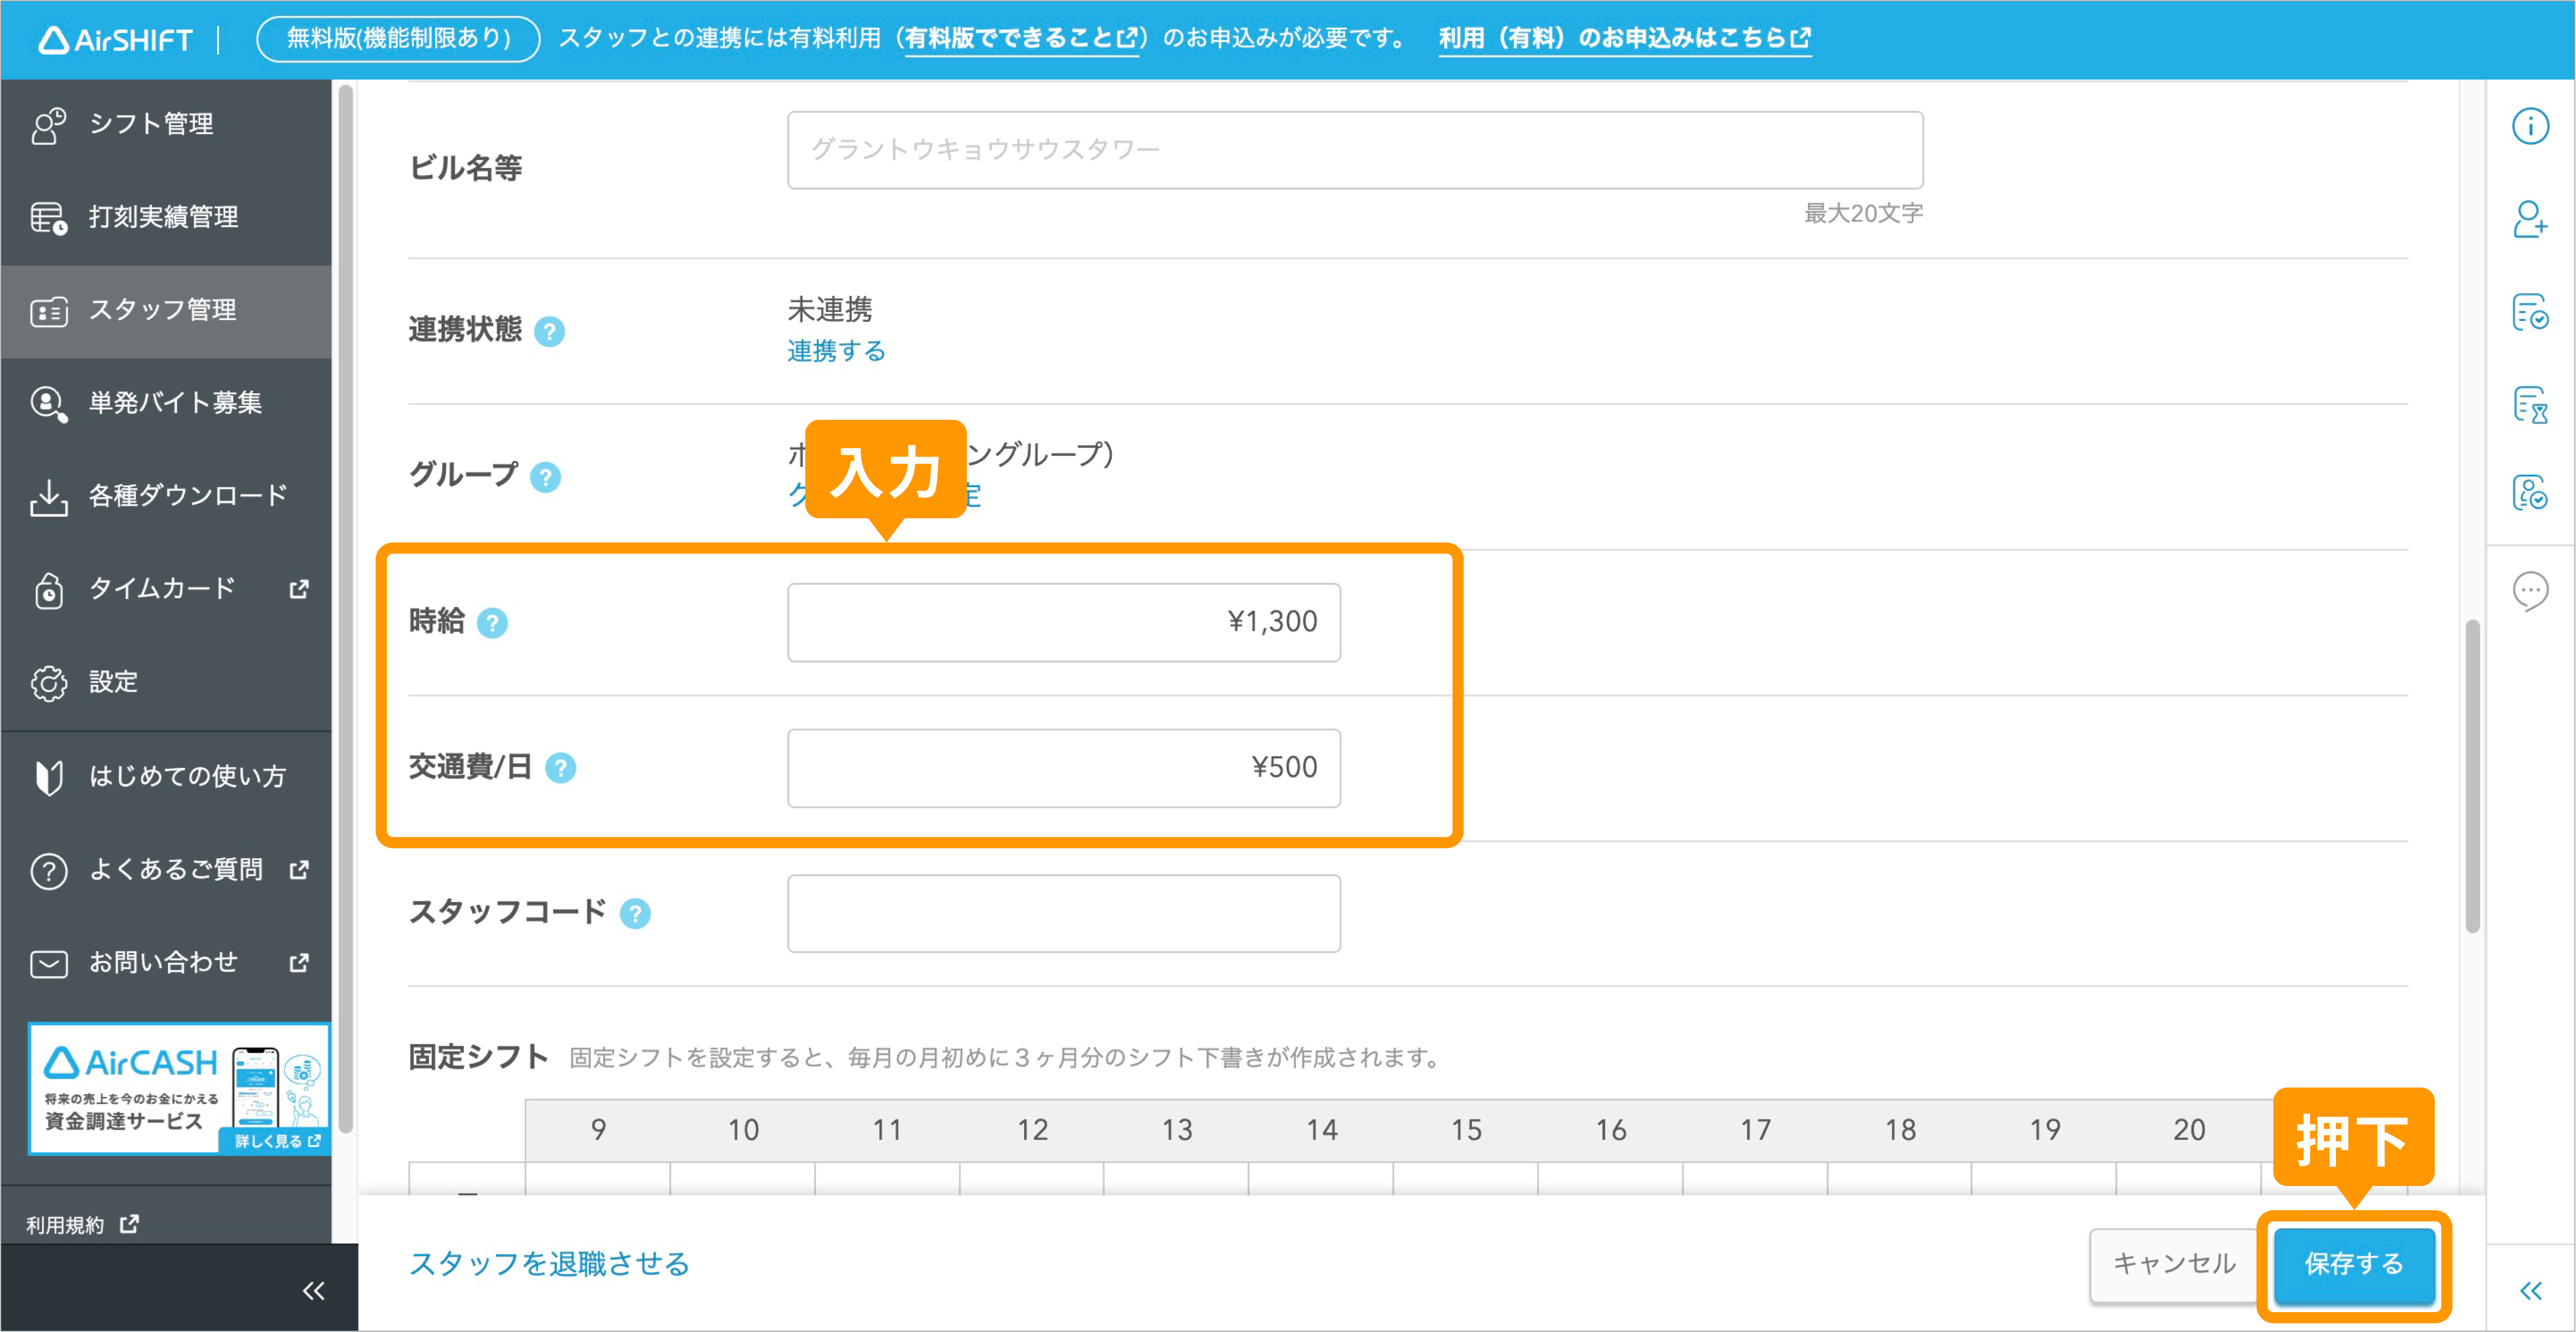The image size is (2576, 1332).
Task: Click the 打刻実績管理 table icon
Action: [48, 218]
